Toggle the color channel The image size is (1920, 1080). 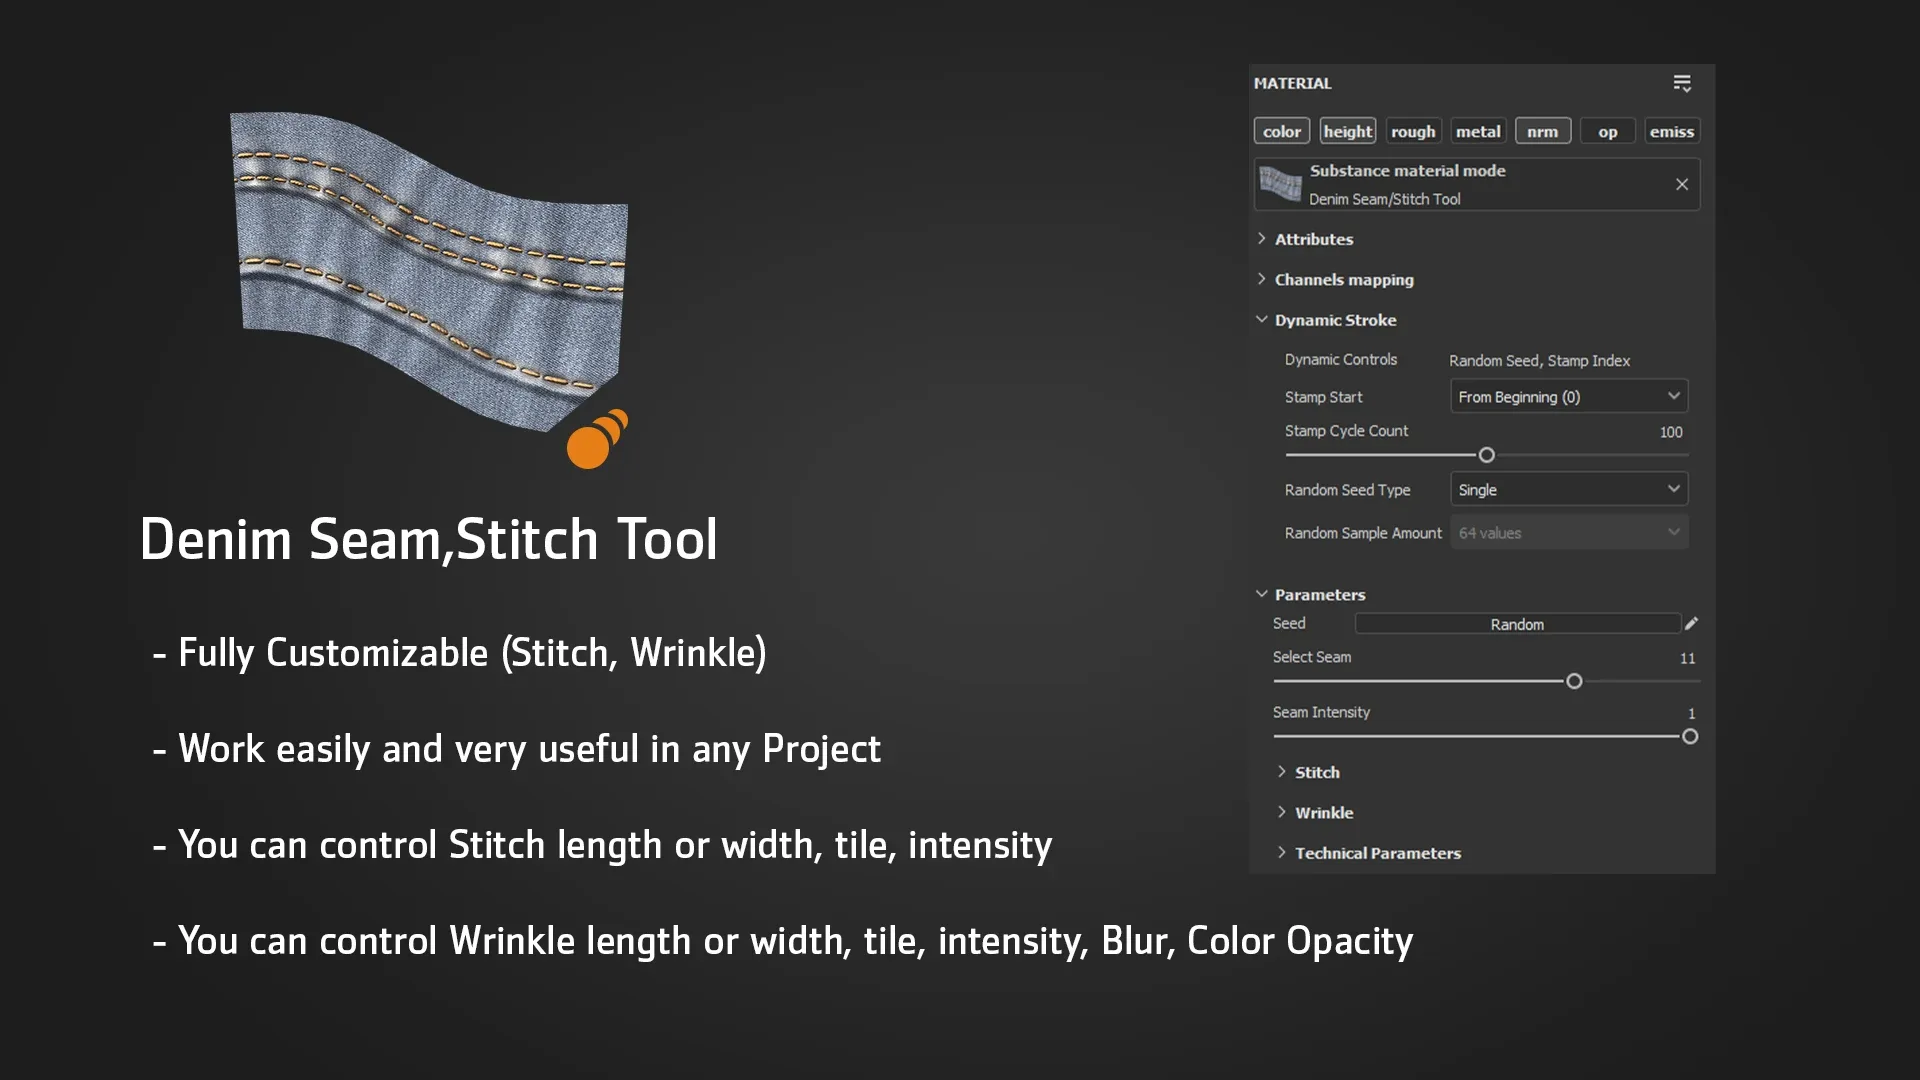pyautogui.click(x=1281, y=130)
